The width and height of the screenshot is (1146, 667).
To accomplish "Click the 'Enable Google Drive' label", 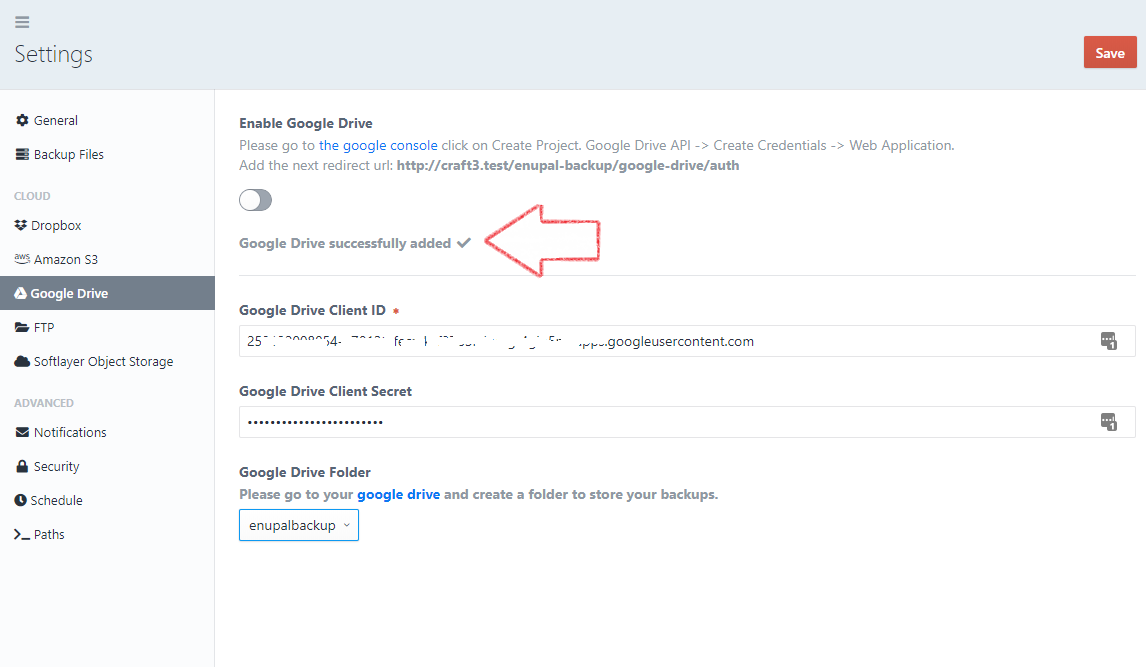I will pyautogui.click(x=306, y=123).
